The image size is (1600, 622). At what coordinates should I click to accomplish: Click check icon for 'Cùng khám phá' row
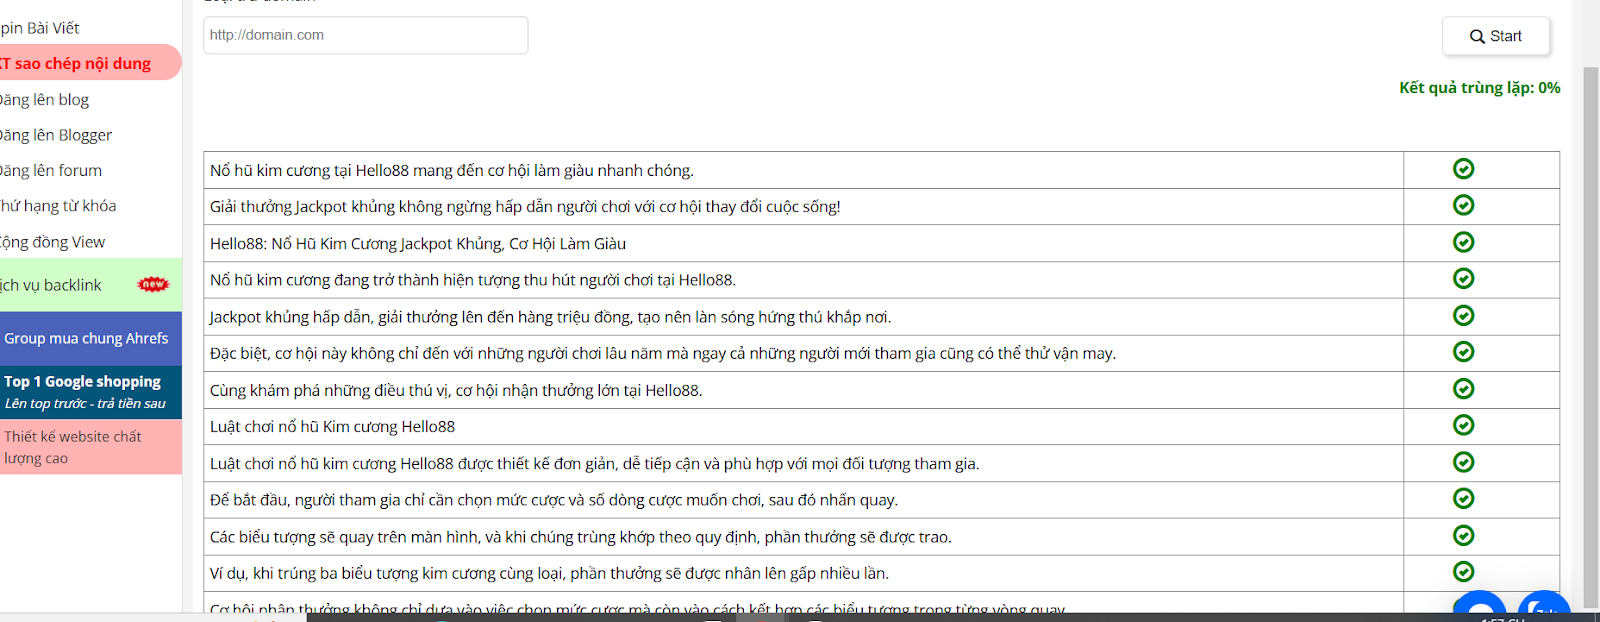coord(1463,388)
